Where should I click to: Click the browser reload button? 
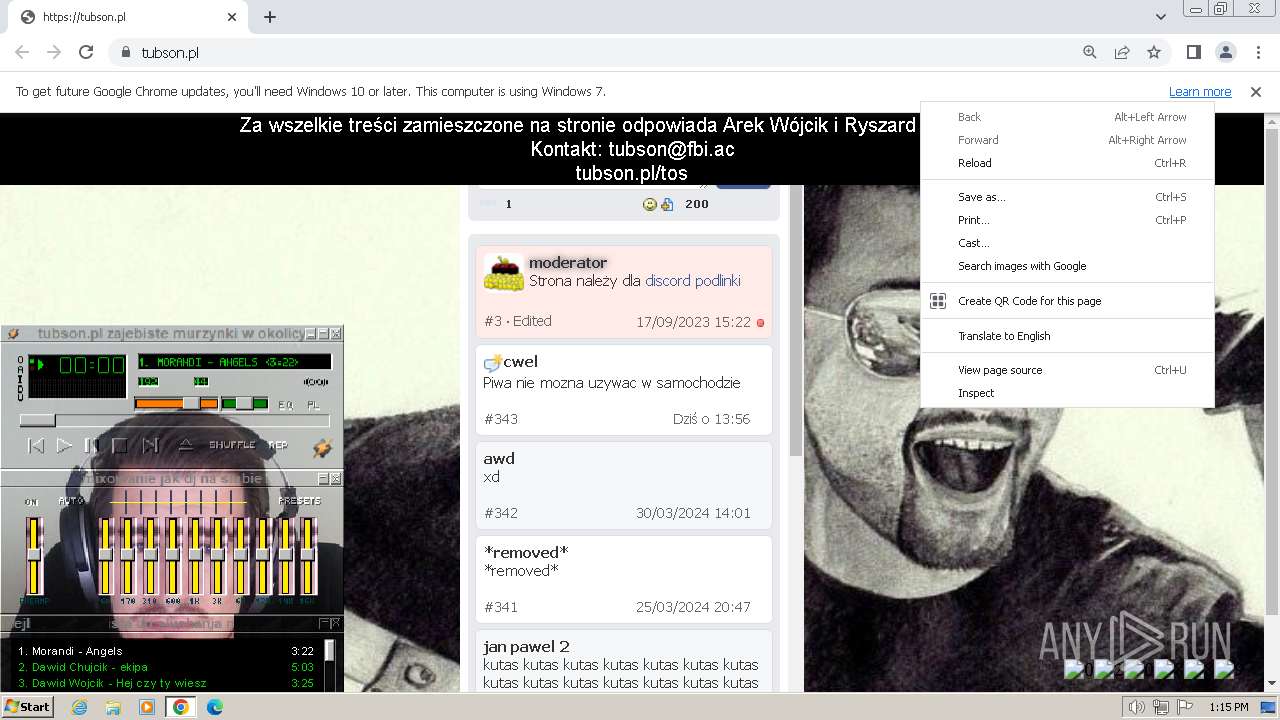86,52
